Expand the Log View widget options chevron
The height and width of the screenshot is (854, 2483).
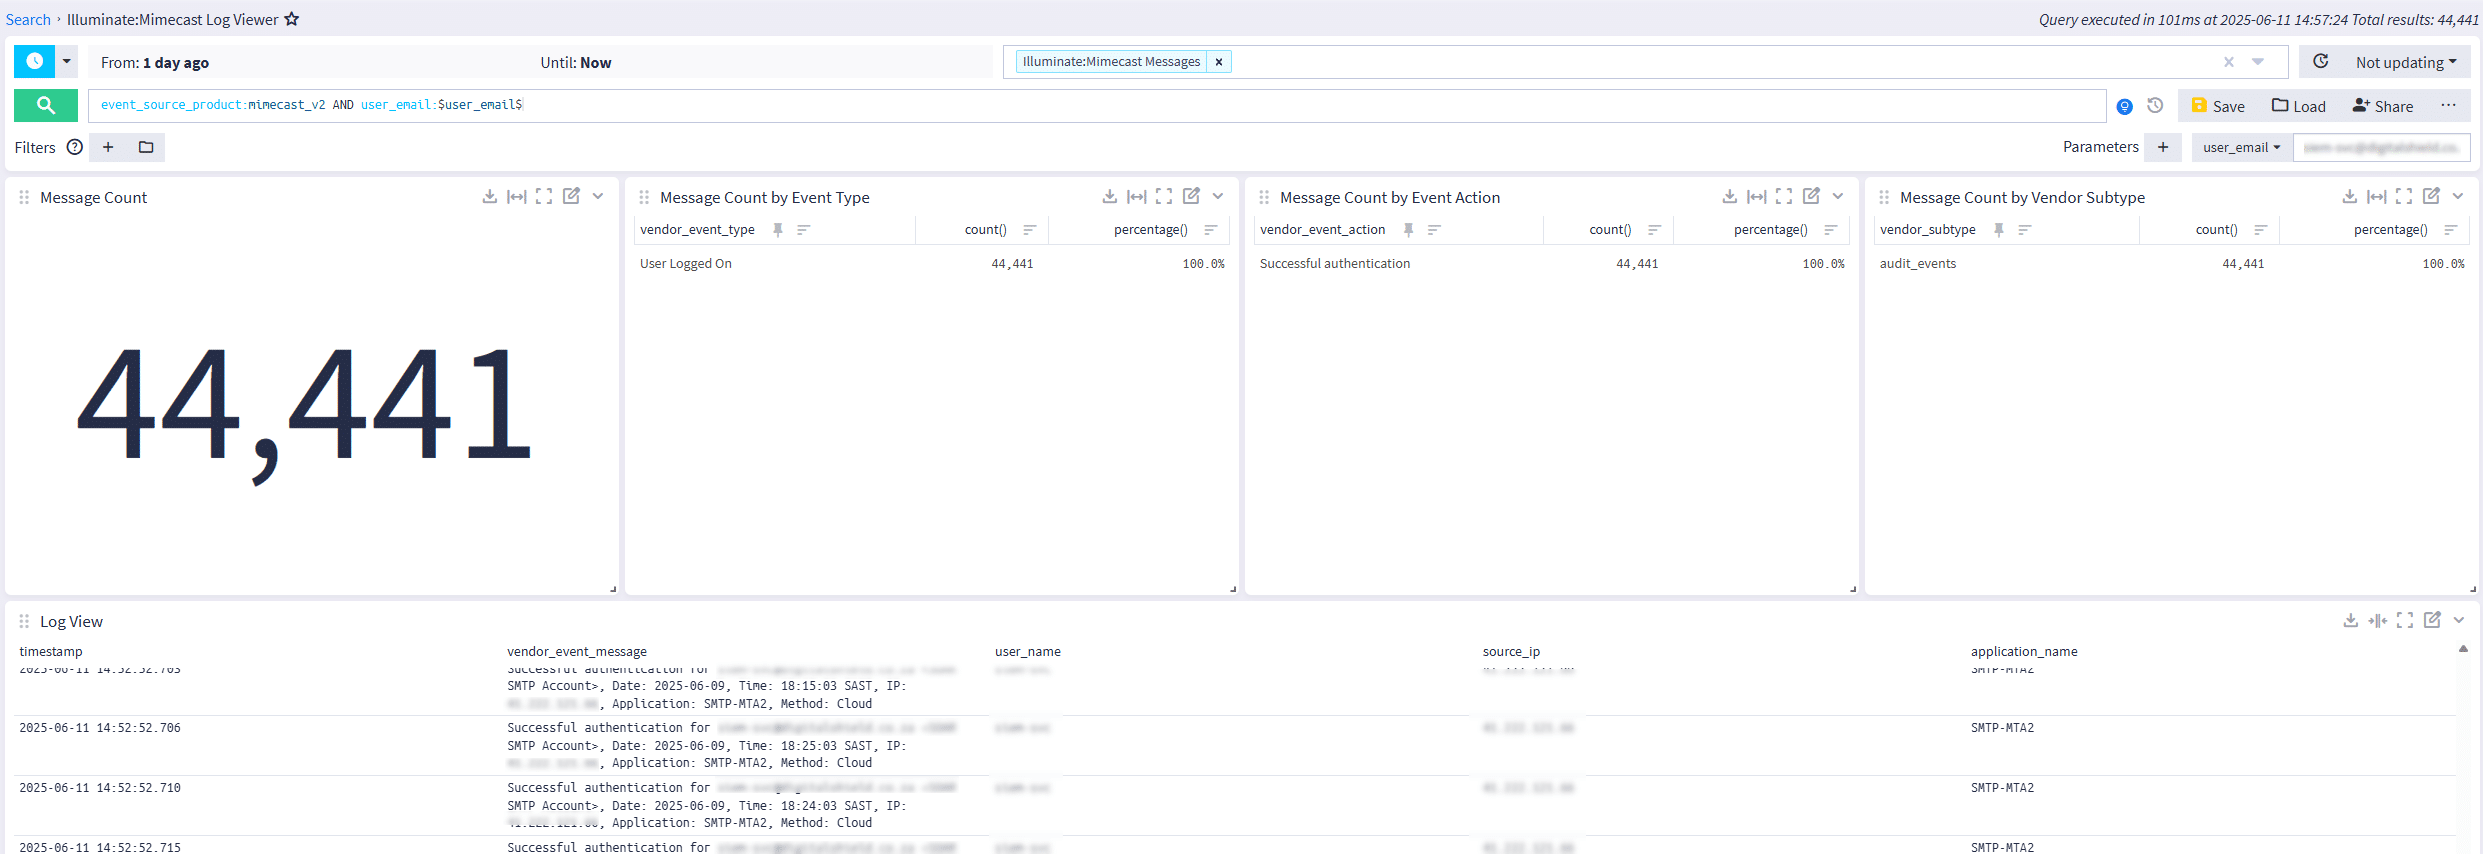(x=2459, y=621)
